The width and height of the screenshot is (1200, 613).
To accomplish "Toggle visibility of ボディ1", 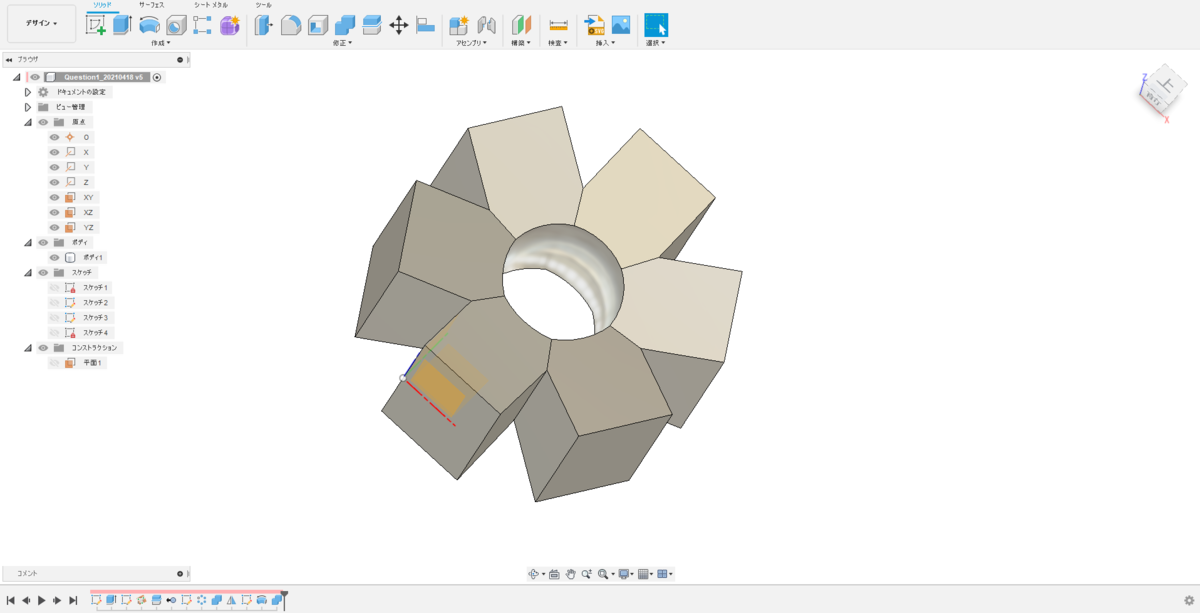I will click(55, 258).
